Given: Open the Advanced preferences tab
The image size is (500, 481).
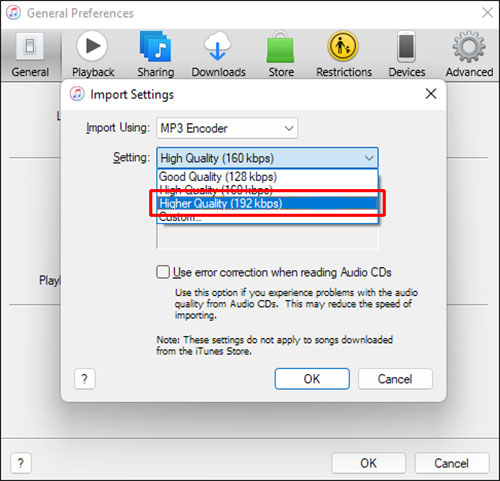Looking at the screenshot, I should (x=469, y=55).
